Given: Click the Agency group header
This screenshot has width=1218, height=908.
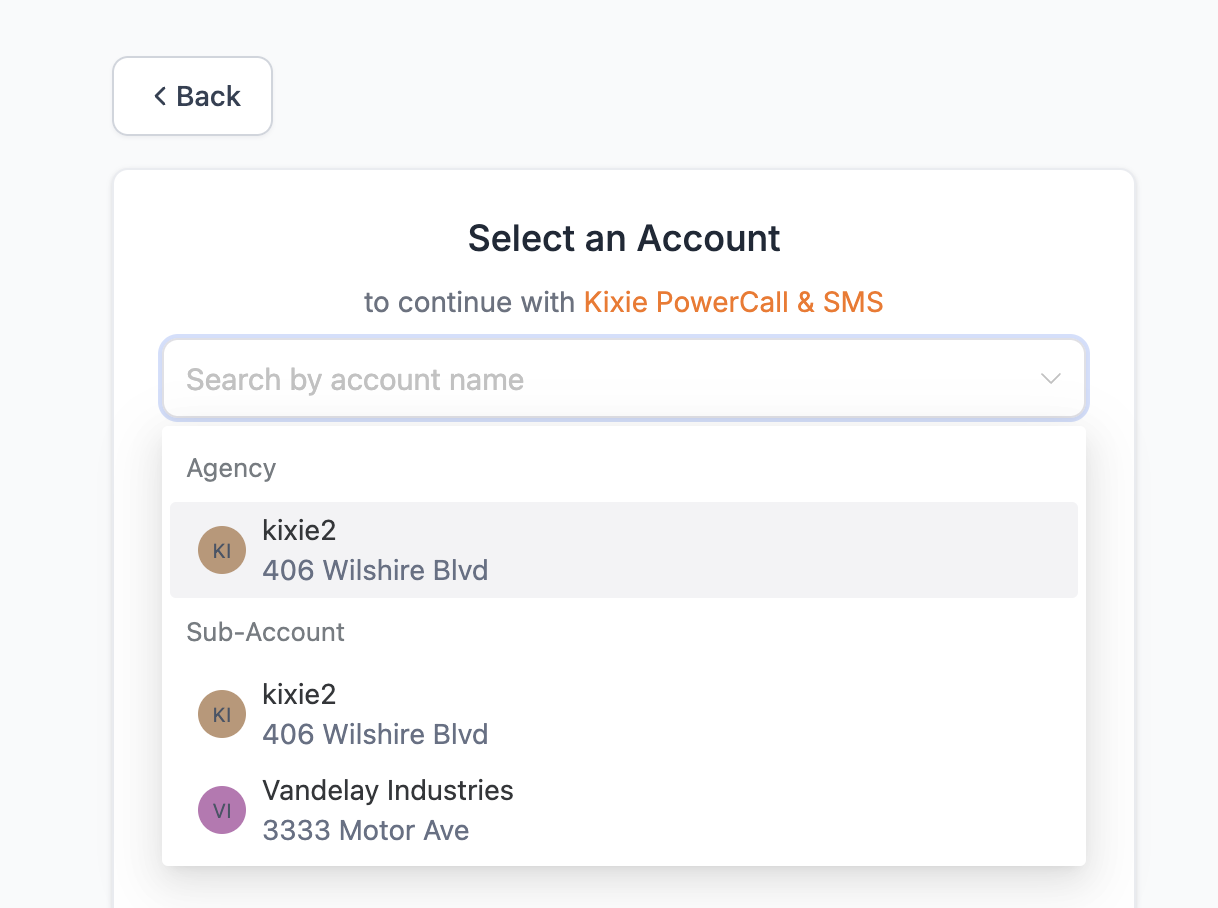Looking at the screenshot, I should click(231, 468).
